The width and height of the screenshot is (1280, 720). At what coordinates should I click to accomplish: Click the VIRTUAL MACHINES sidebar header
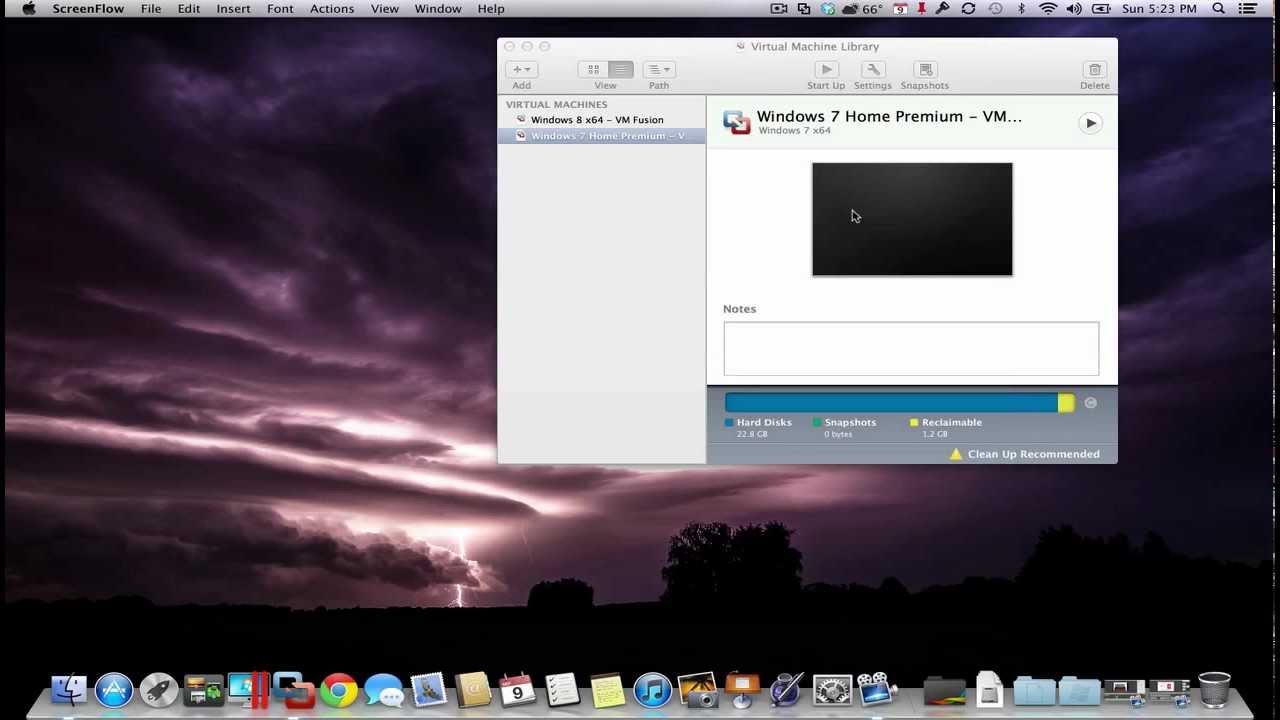pos(557,104)
